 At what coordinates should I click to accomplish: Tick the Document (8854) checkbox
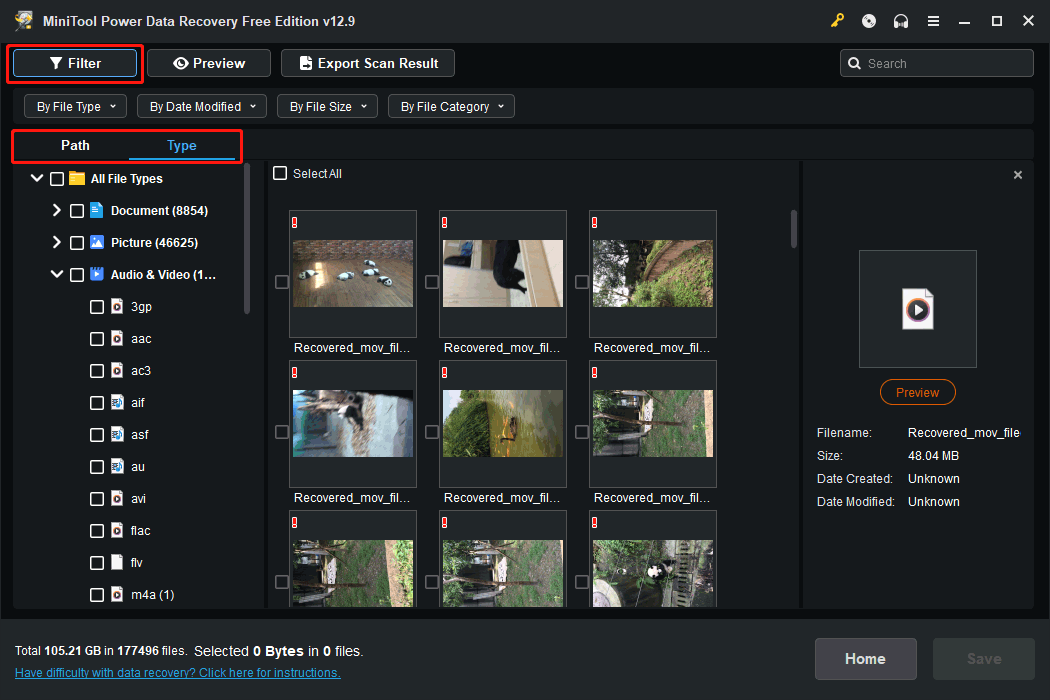(77, 211)
